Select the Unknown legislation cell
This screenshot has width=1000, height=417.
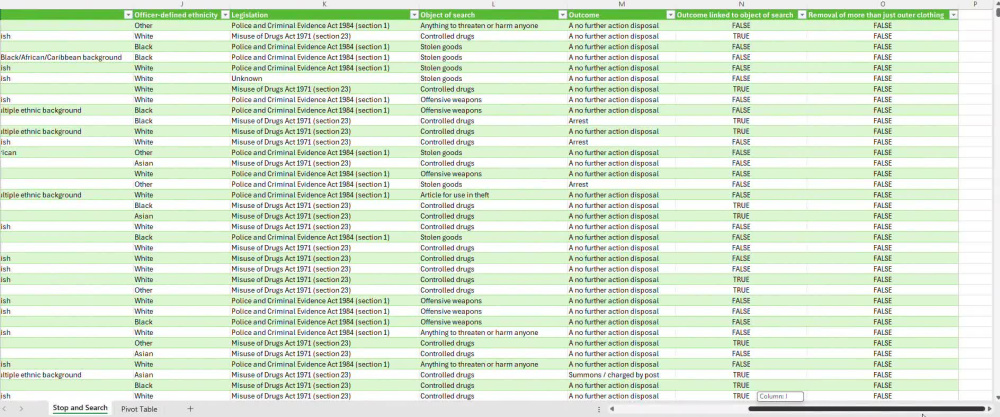324,78
